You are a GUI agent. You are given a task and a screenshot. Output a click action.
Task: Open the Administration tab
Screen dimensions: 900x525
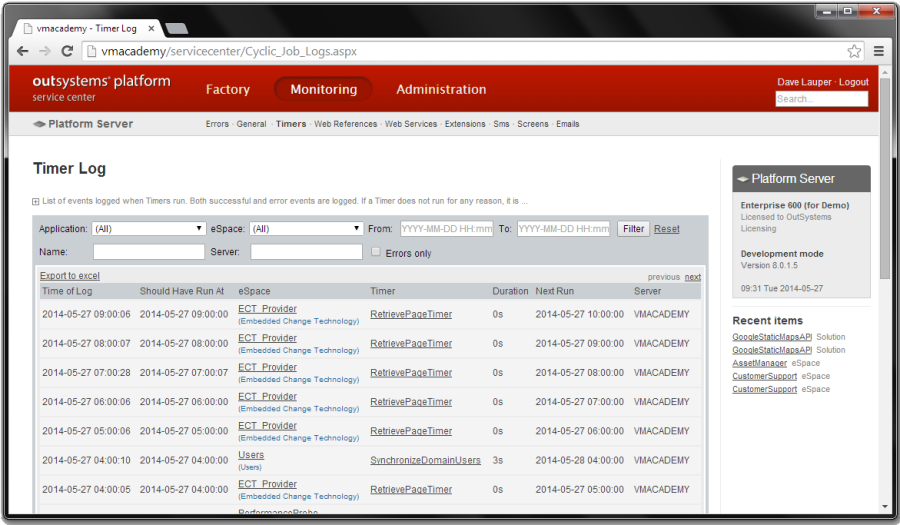[441, 90]
